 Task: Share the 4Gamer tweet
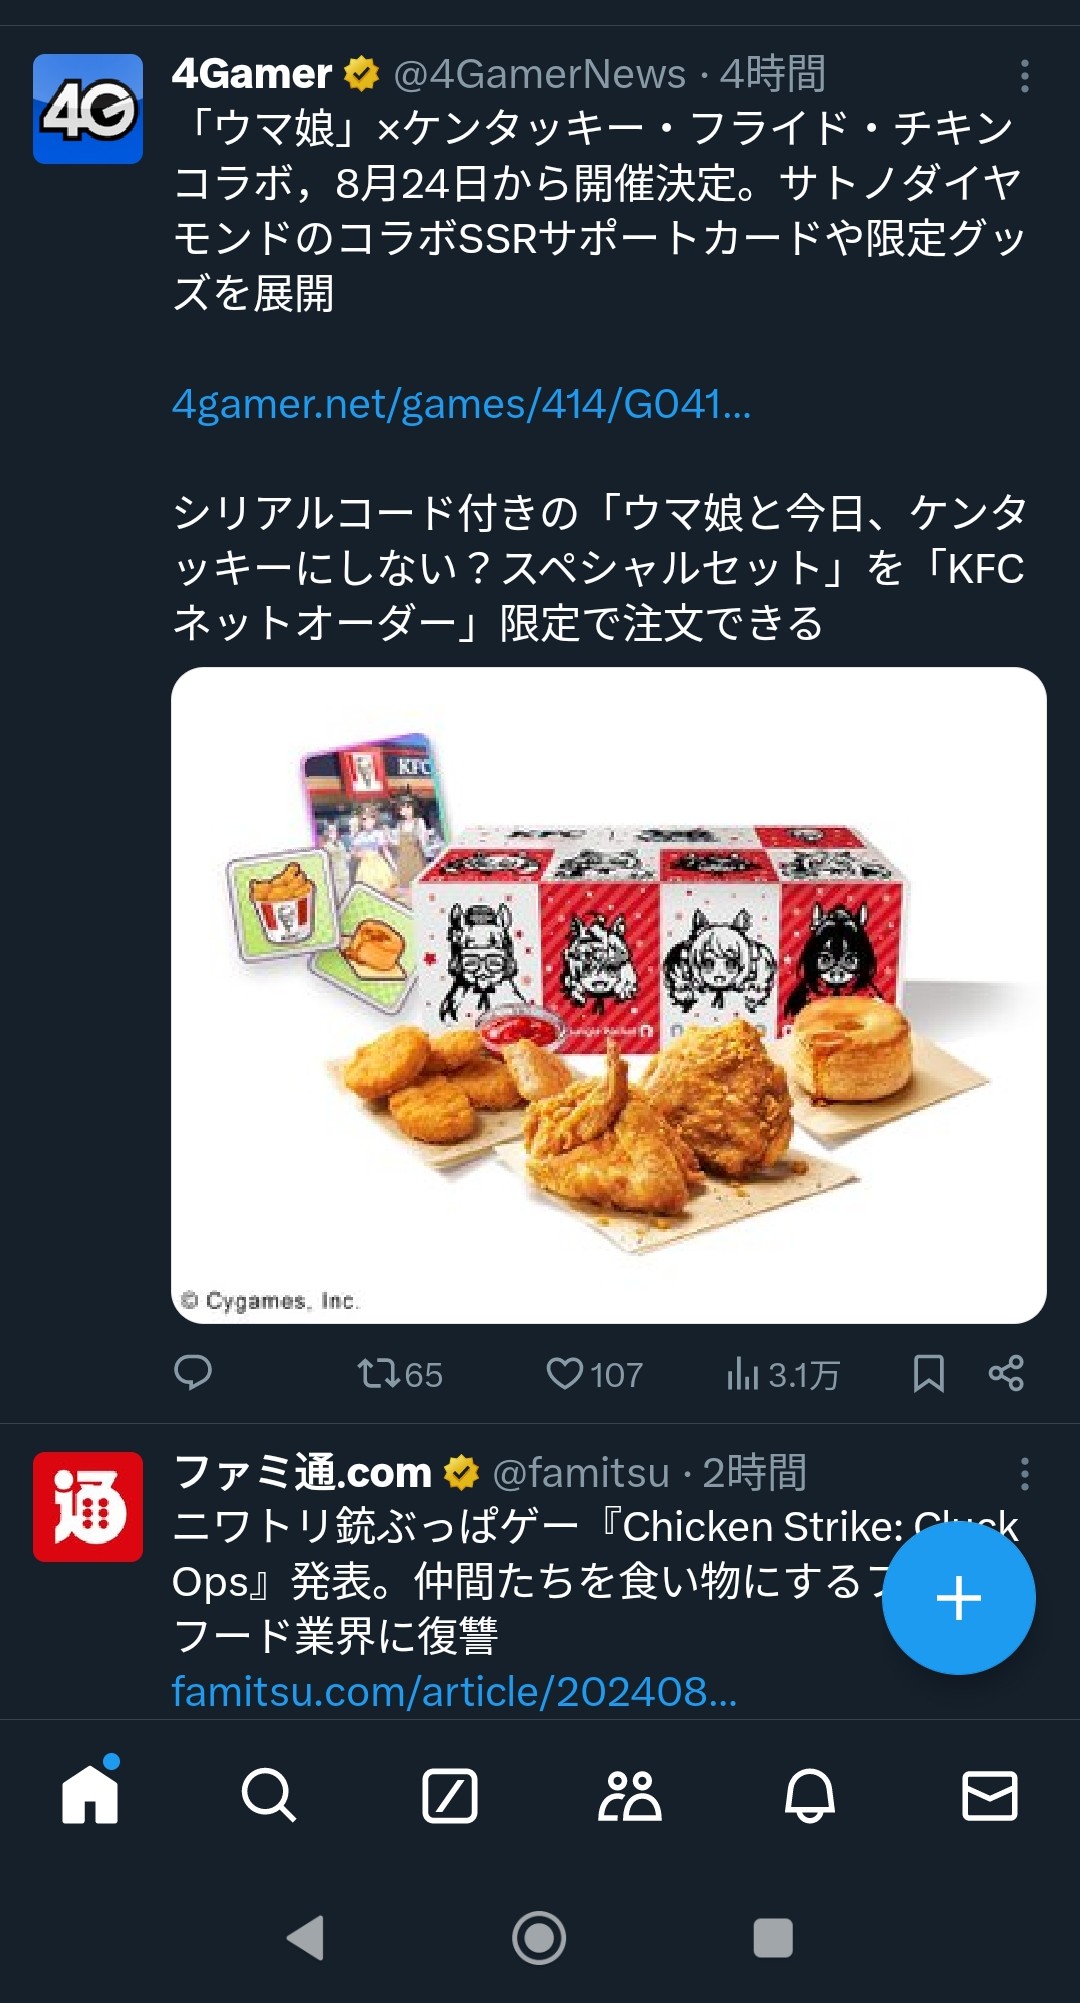click(1006, 1373)
